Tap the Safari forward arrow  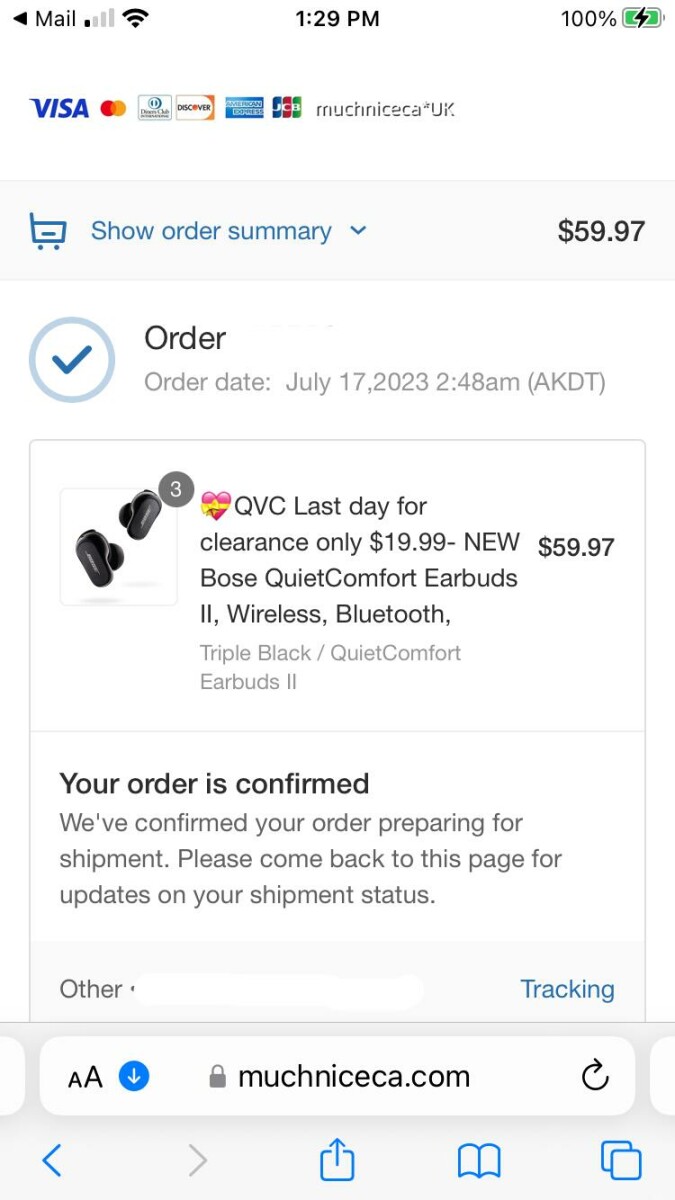(198, 1160)
